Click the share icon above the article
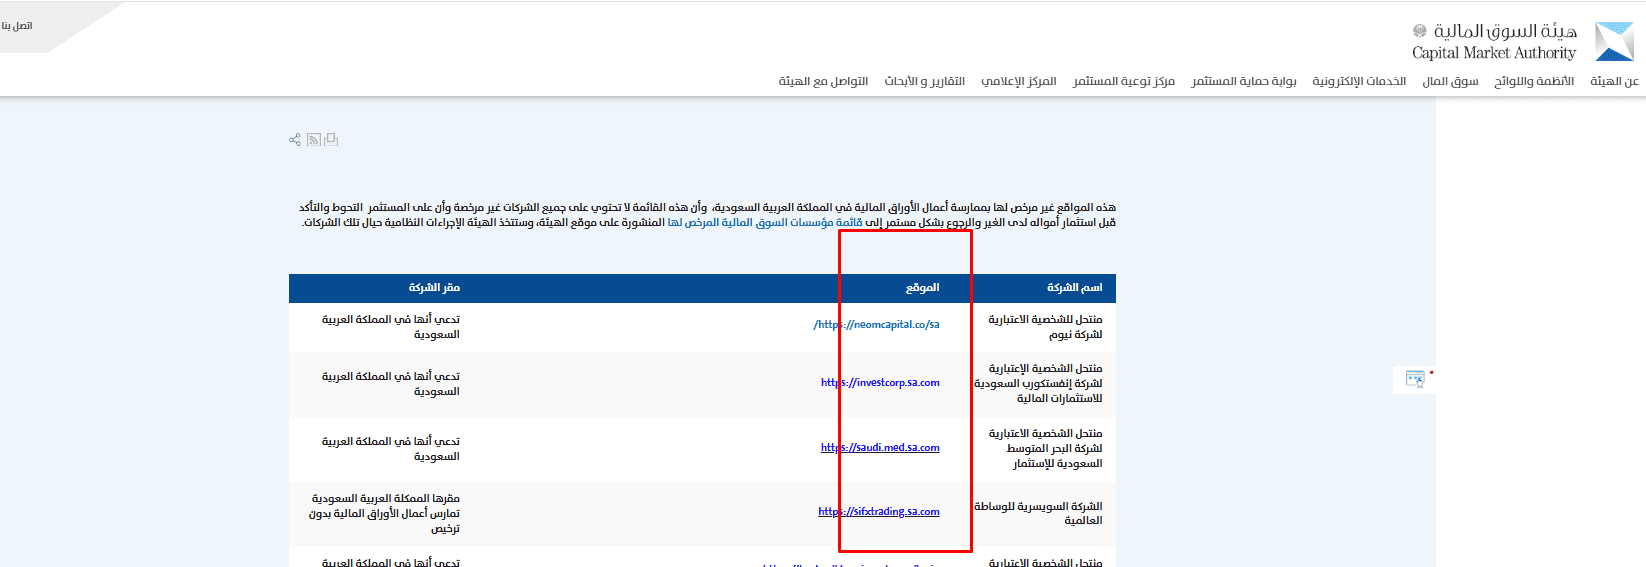 click(x=295, y=140)
